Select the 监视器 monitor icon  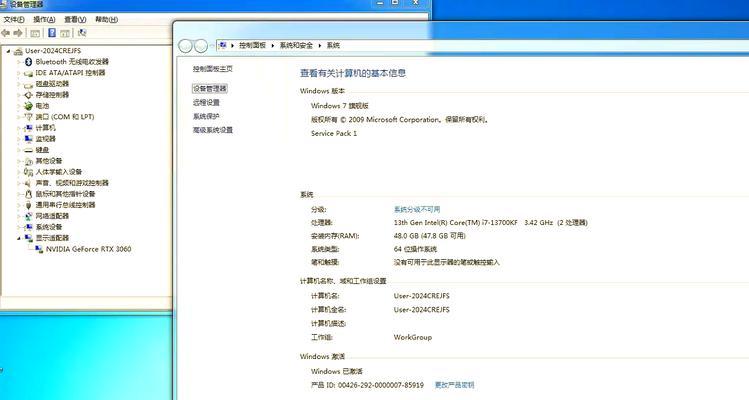pyautogui.click(x=28, y=139)
